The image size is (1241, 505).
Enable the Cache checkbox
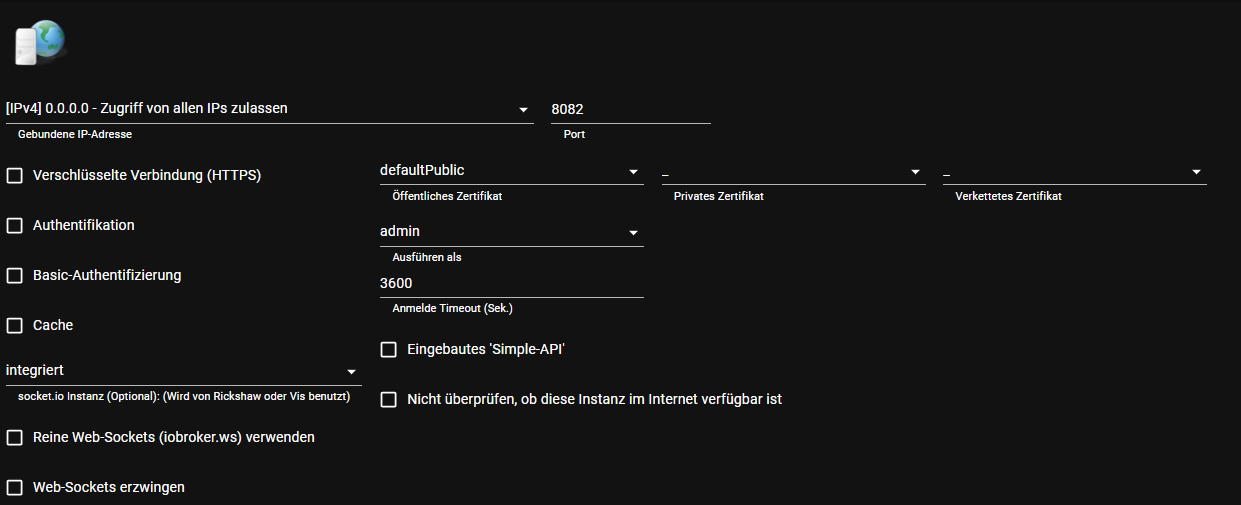15,326
